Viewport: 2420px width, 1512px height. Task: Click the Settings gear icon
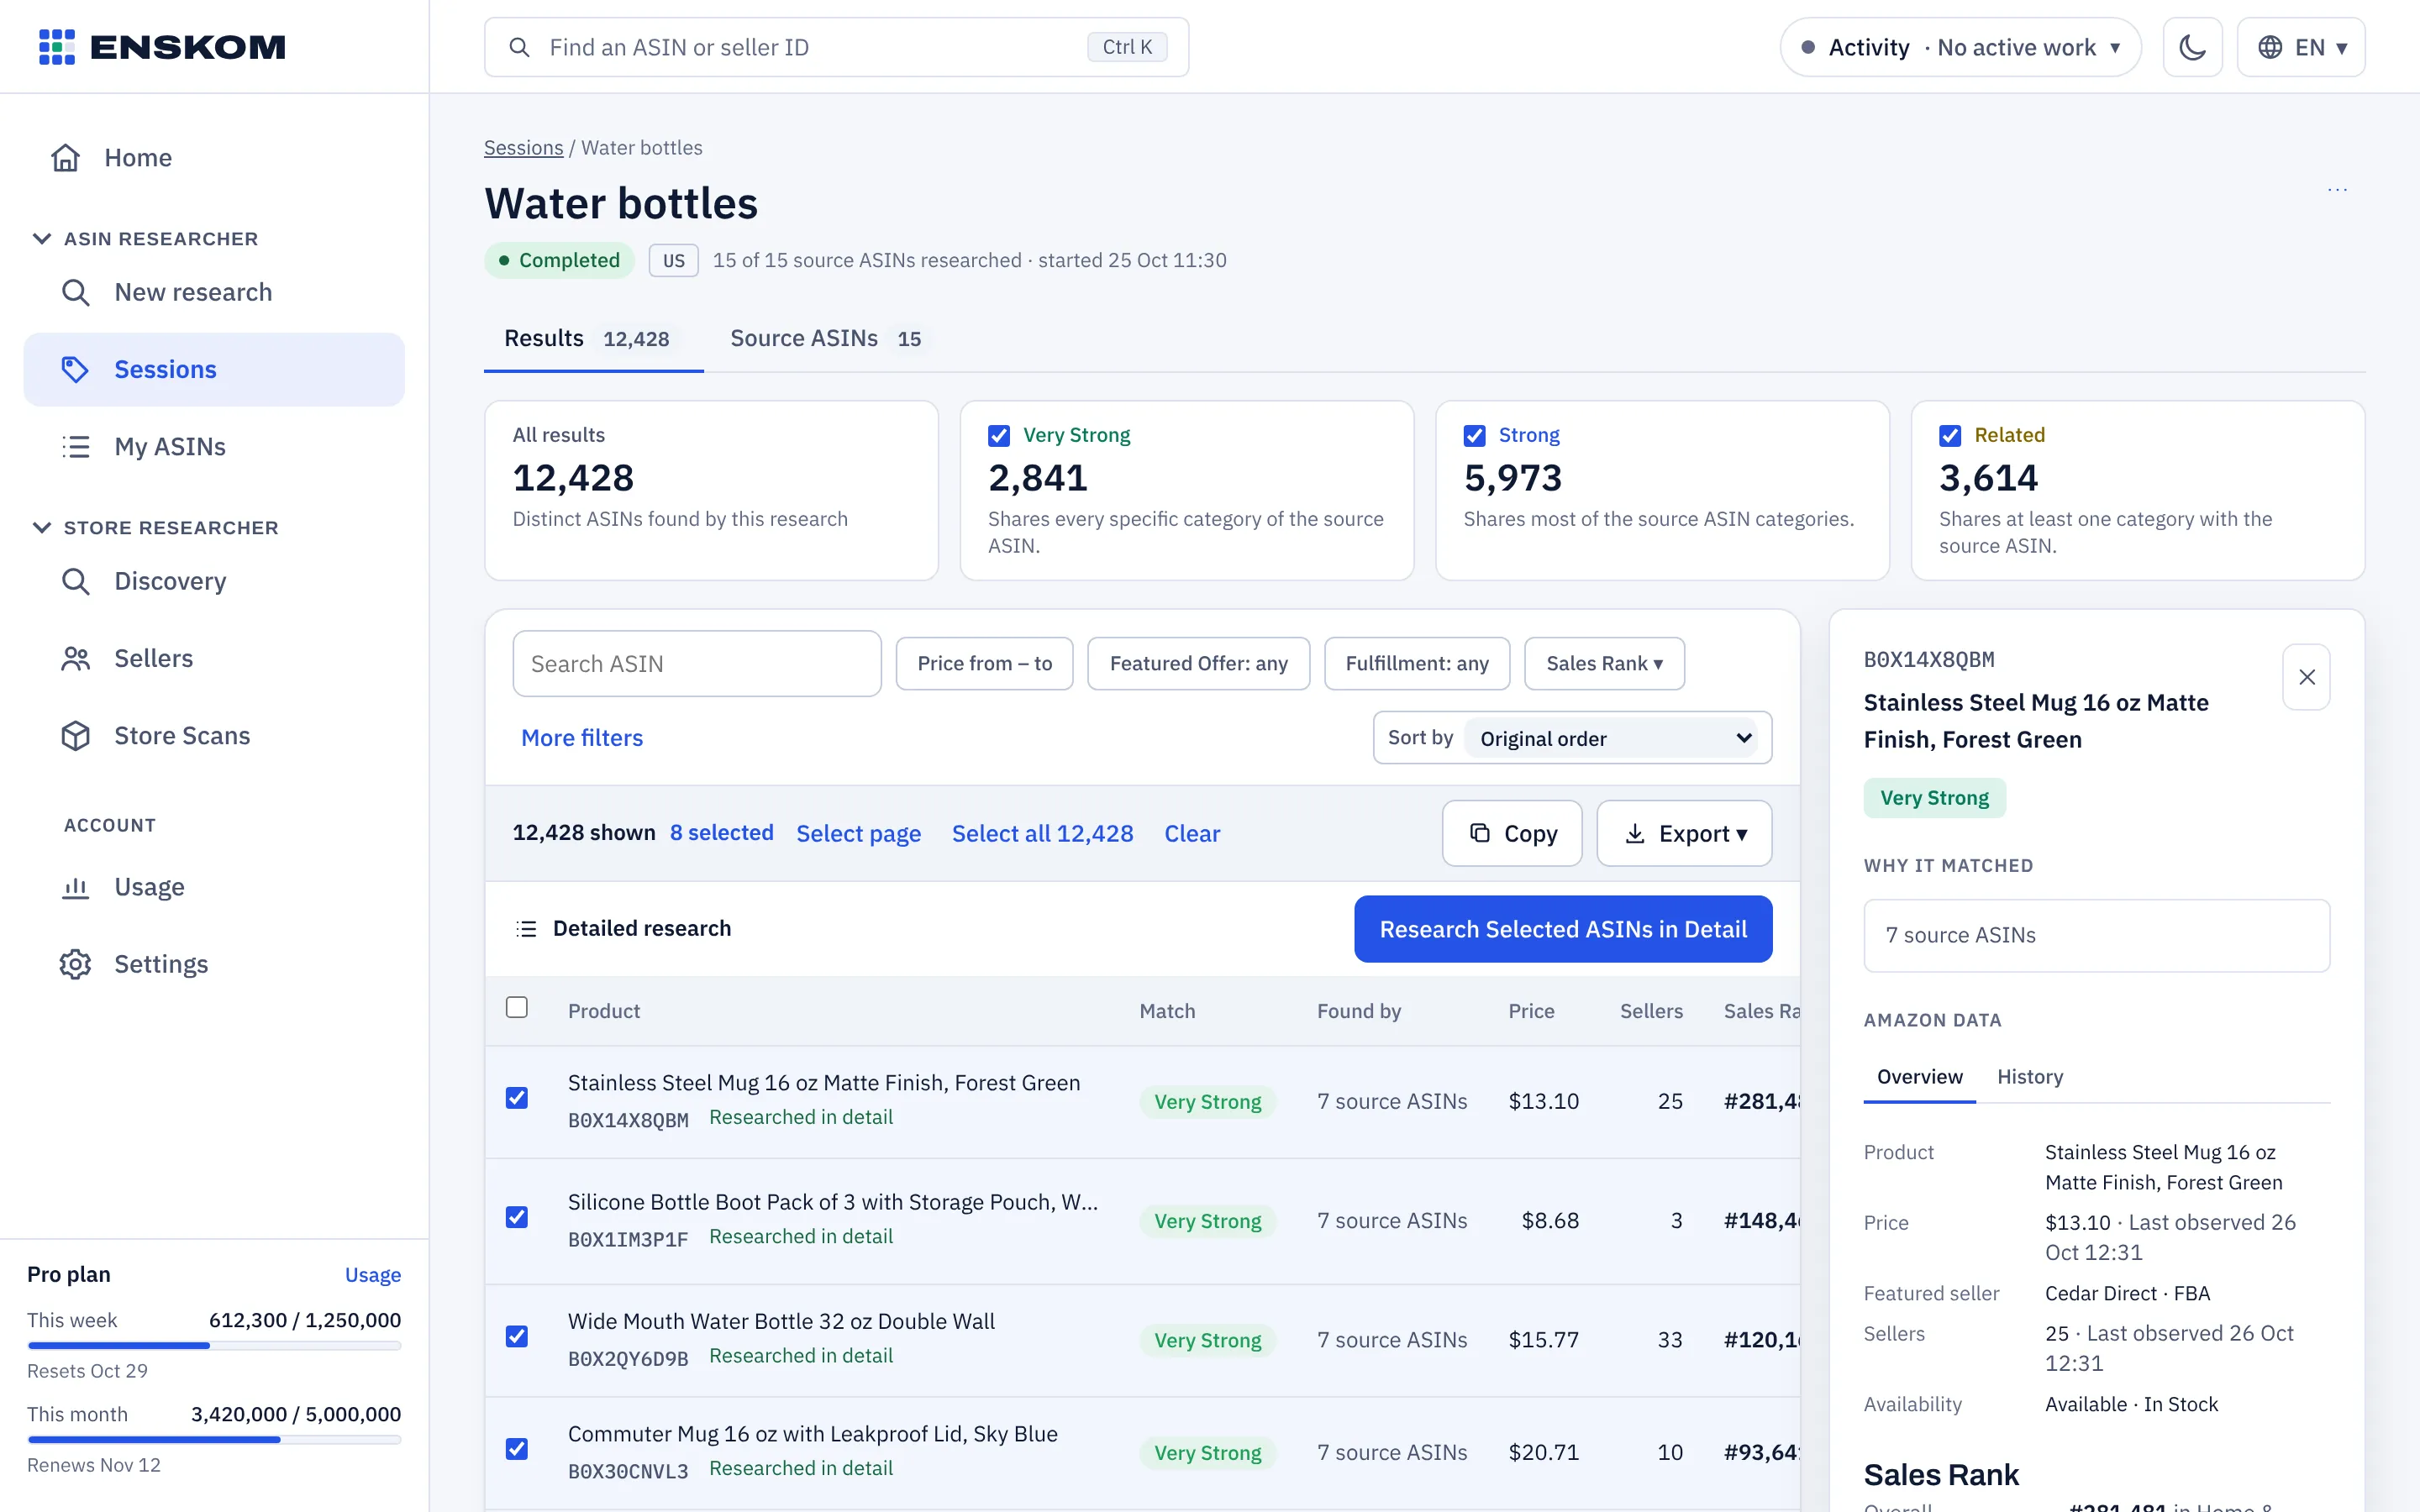coord(76,964)
